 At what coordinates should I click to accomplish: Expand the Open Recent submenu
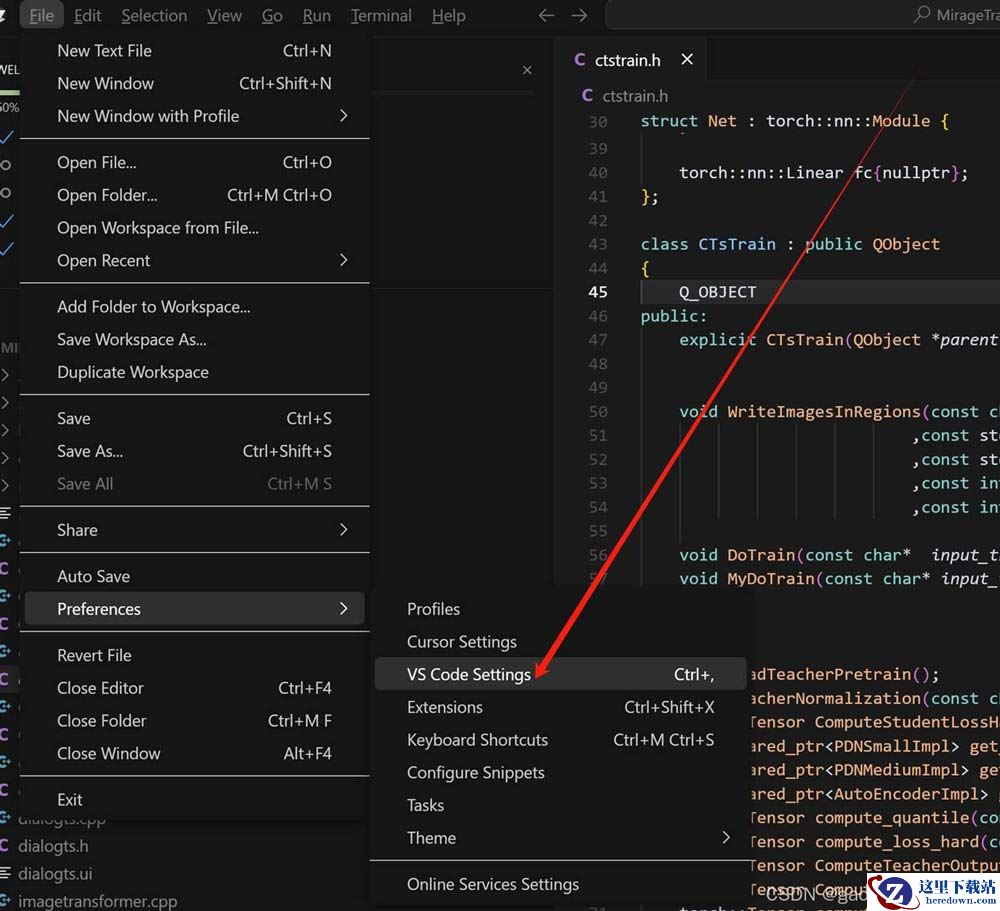195,260
